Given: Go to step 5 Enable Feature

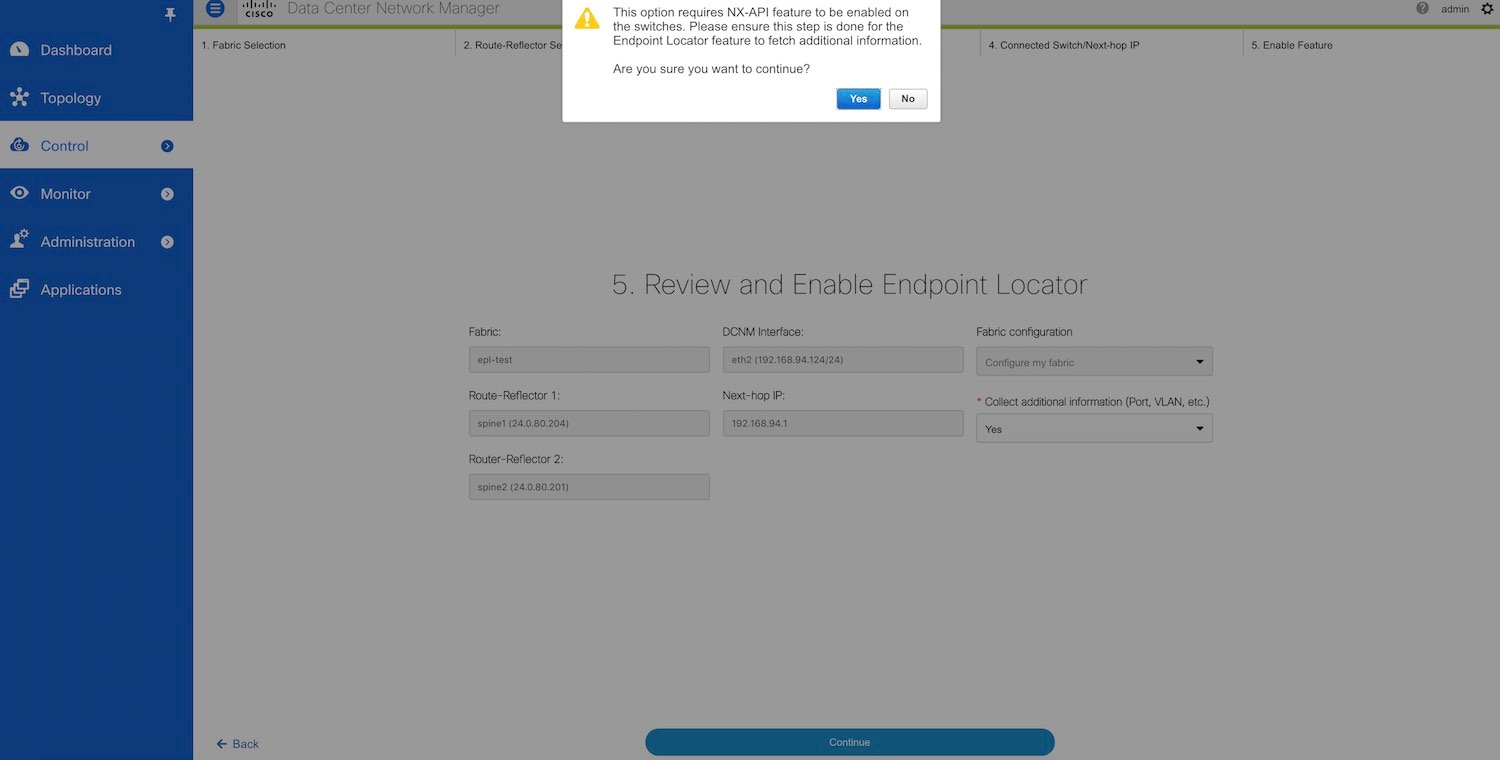Looking at the screenshot, I should pyautogui.click(x=1291, y=45).
